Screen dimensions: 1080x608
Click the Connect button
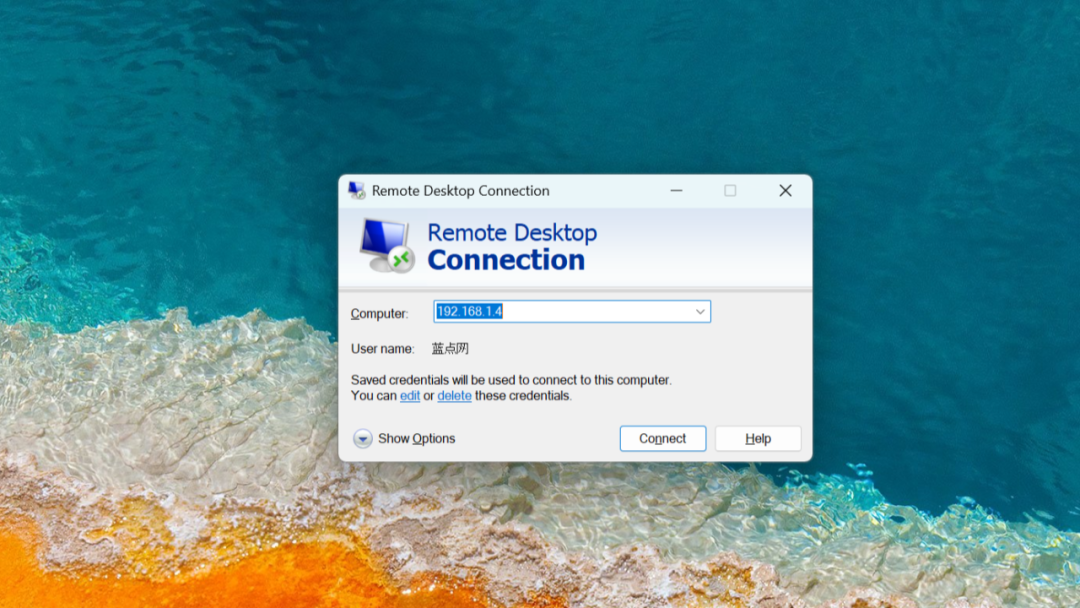[x=663, y=439]
